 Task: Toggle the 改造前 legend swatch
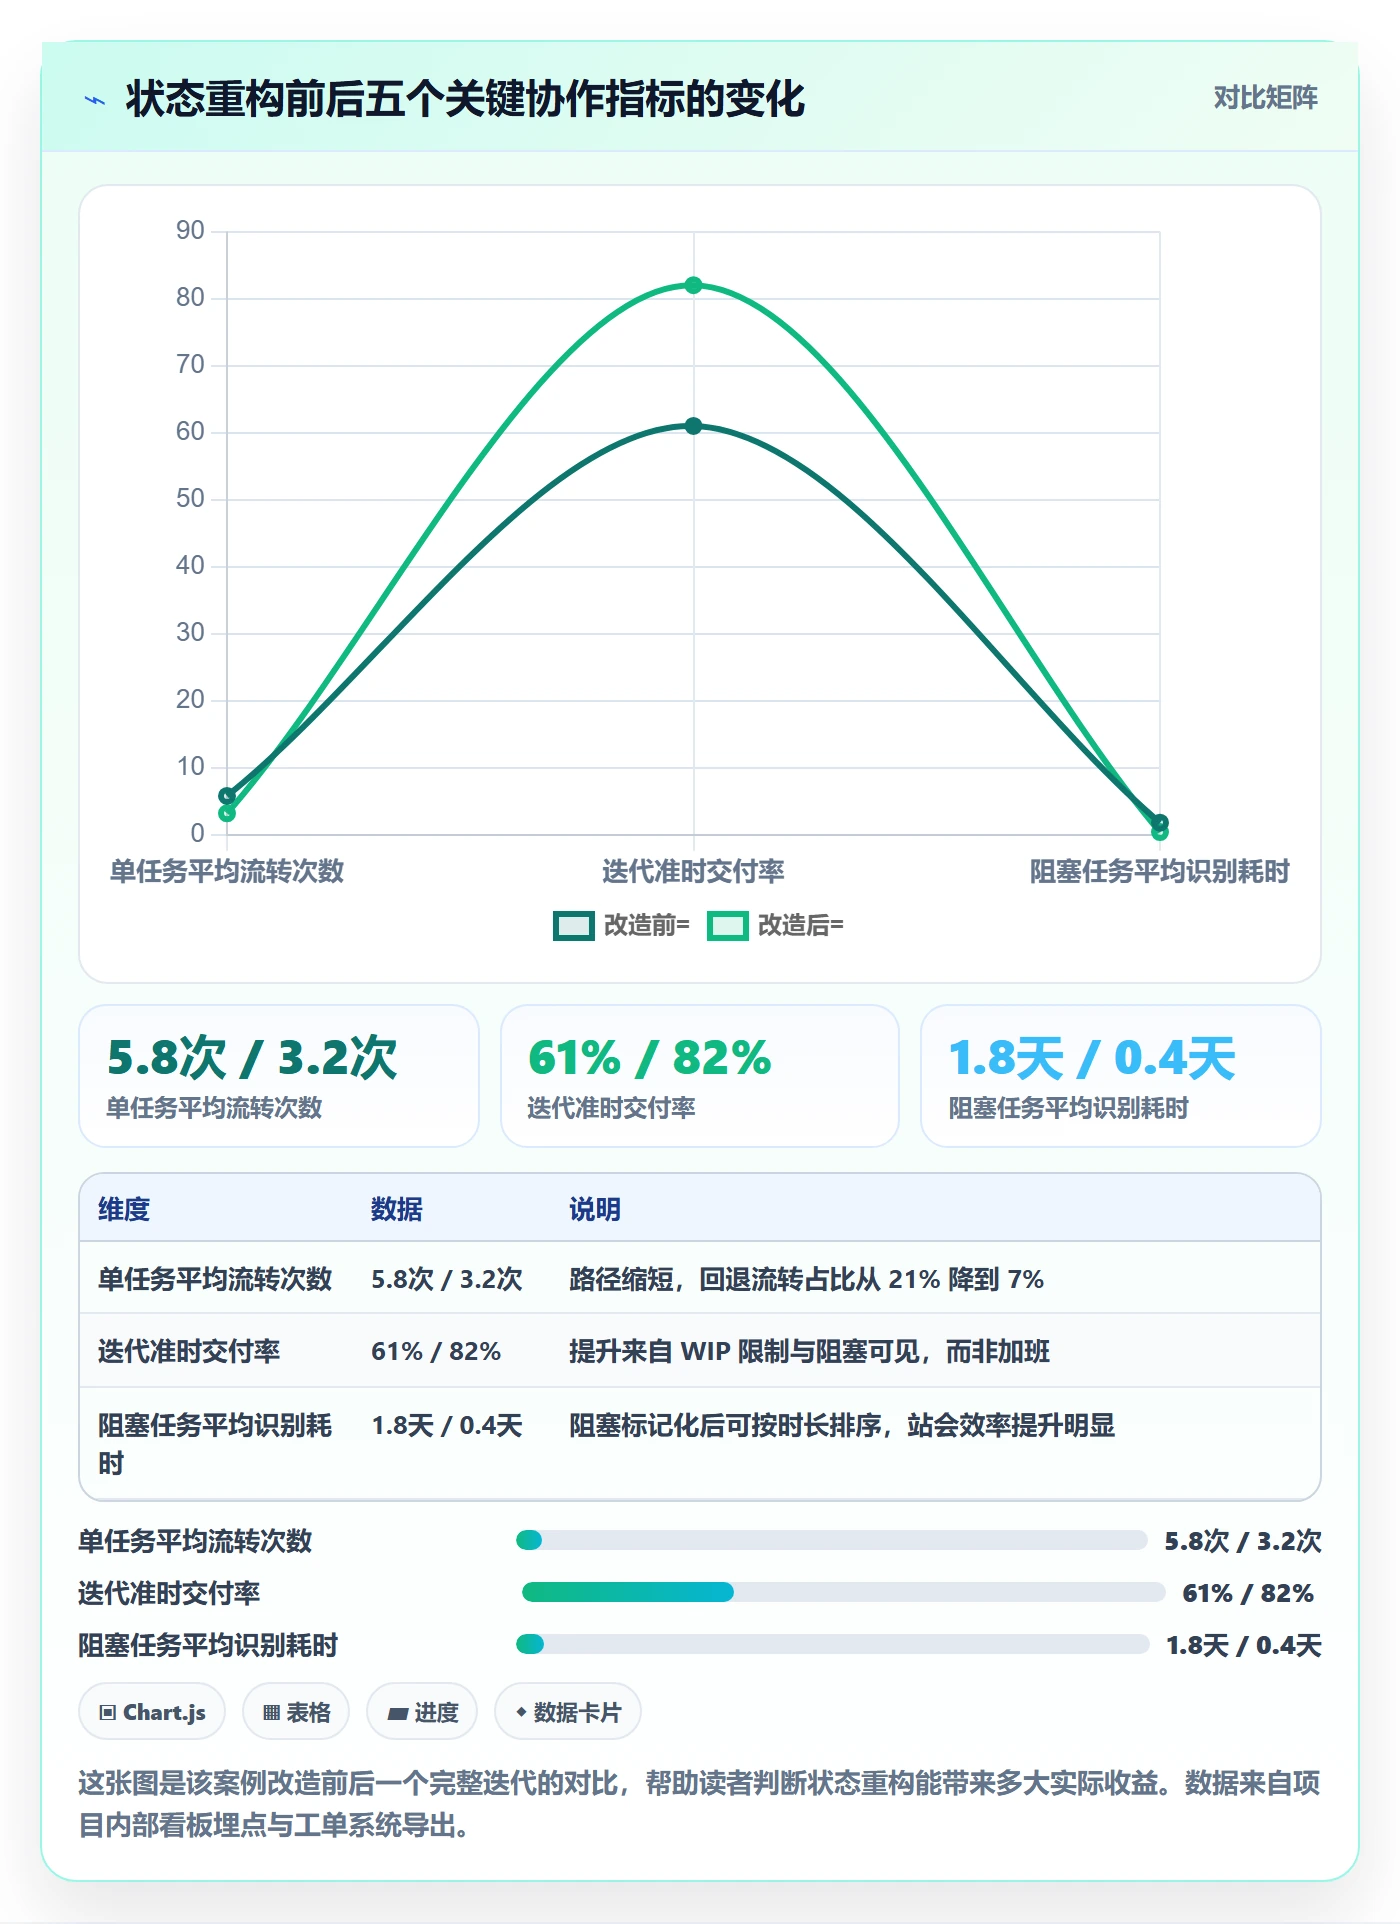click(x=574, y=926)
